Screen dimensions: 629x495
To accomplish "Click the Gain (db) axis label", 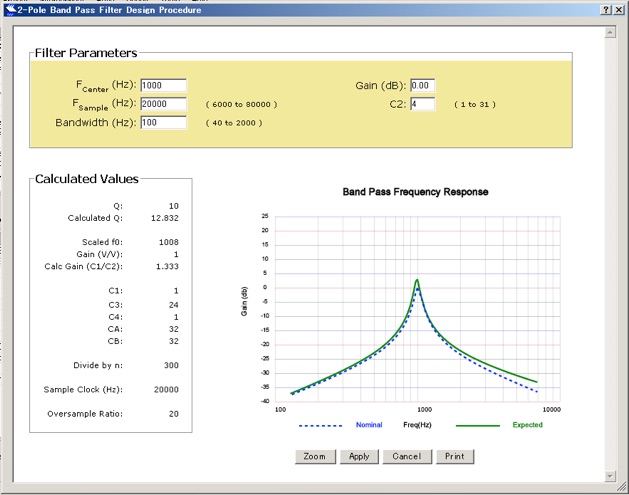I will click(244, 301).
